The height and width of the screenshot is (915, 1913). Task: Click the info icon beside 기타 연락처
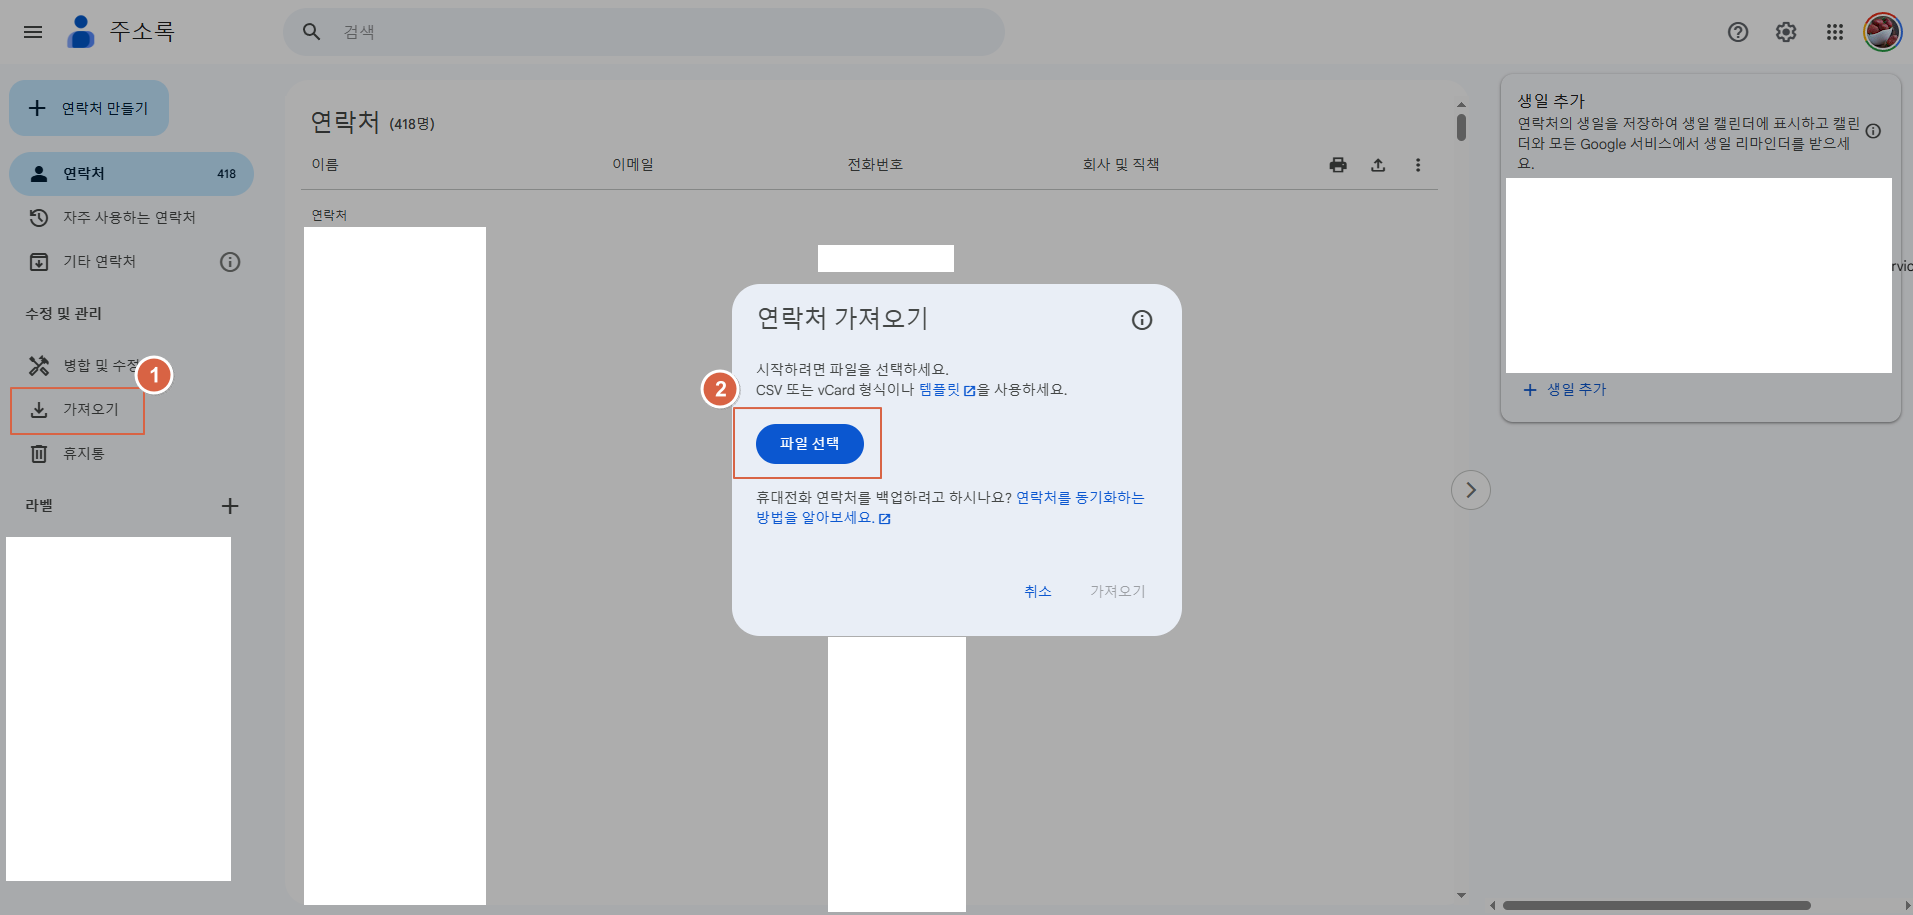(230, 262)
